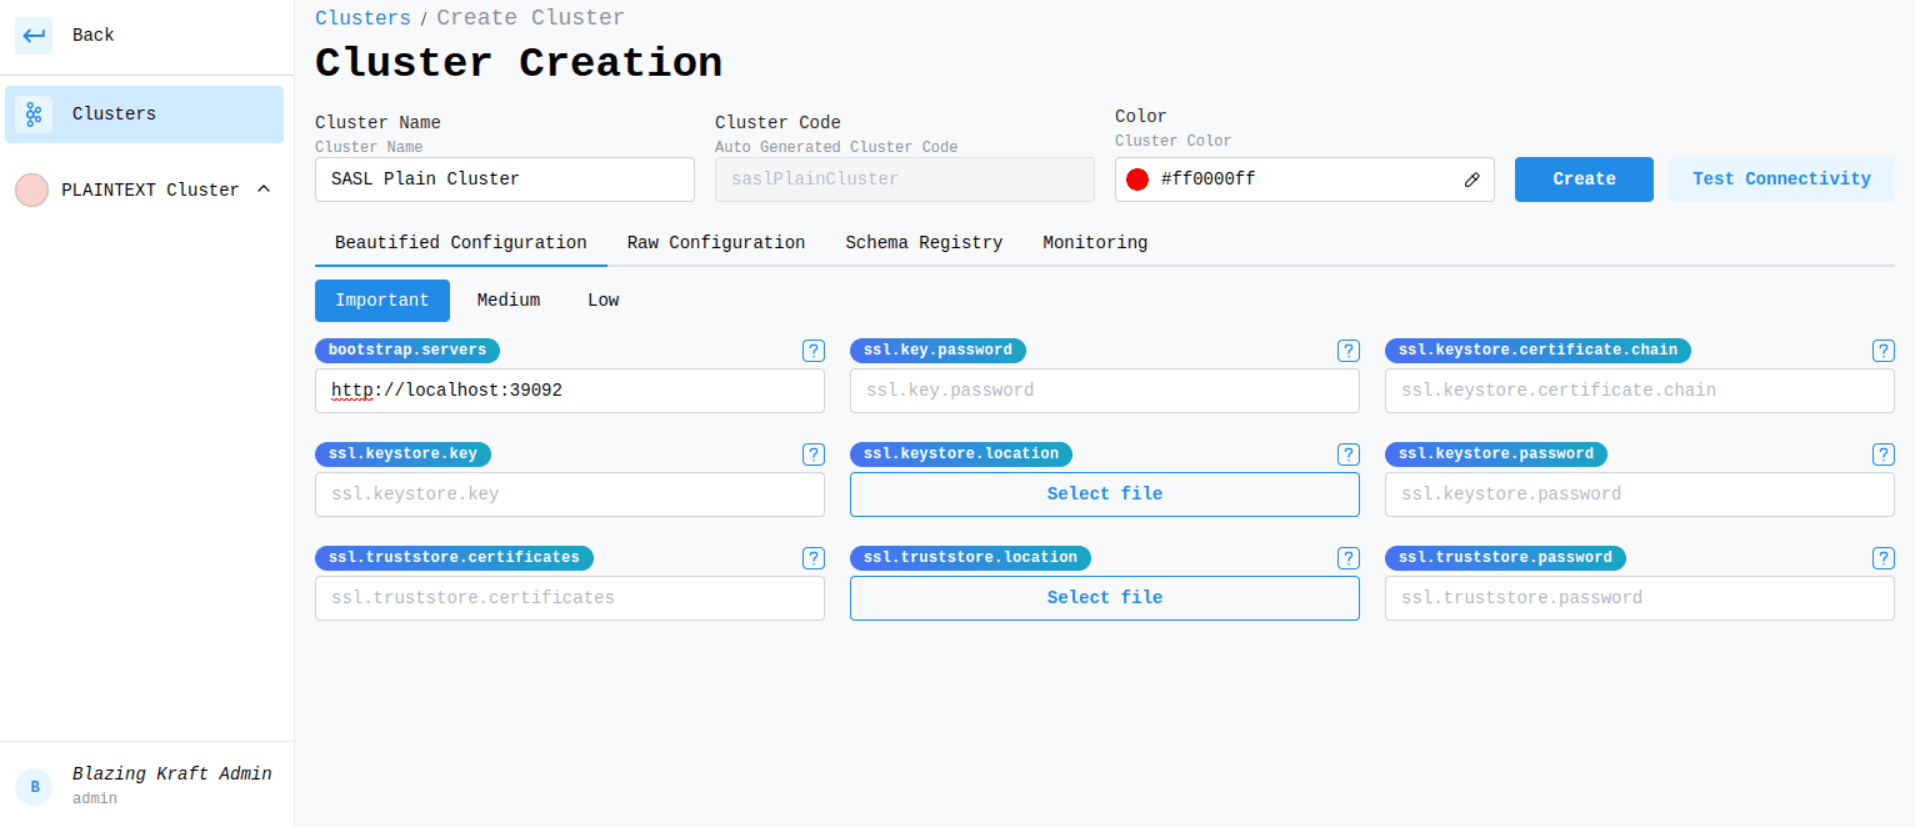Click help icon beside ssl.keystore.key

813,455
